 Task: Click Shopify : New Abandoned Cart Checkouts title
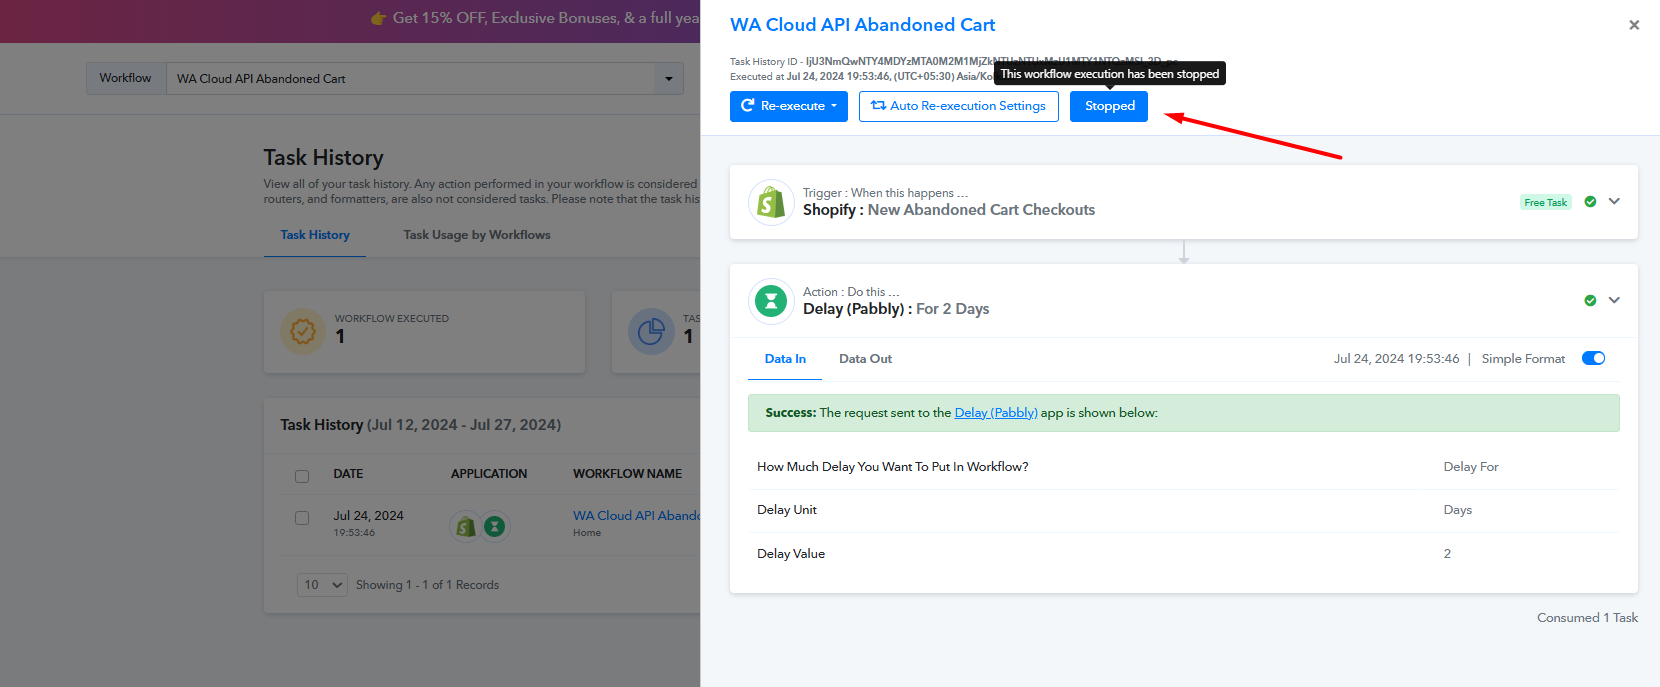(x=949, y=210)
